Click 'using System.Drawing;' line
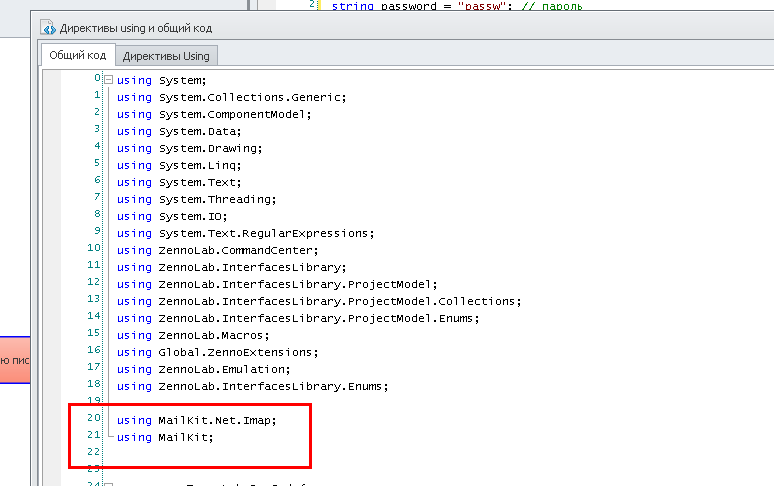 coord(189,149)
